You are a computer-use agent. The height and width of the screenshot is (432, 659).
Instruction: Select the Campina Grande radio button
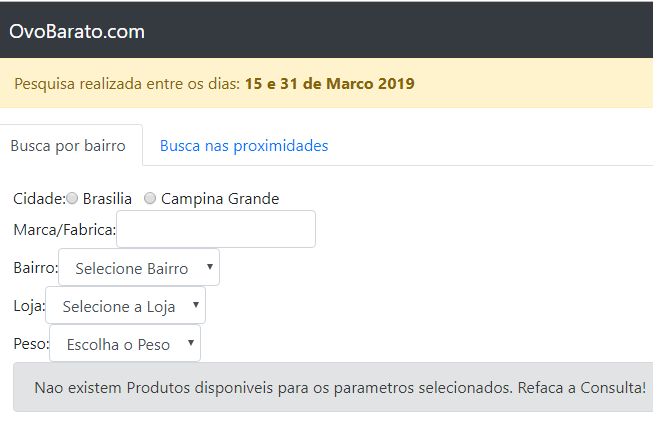[x=150, y=198]
